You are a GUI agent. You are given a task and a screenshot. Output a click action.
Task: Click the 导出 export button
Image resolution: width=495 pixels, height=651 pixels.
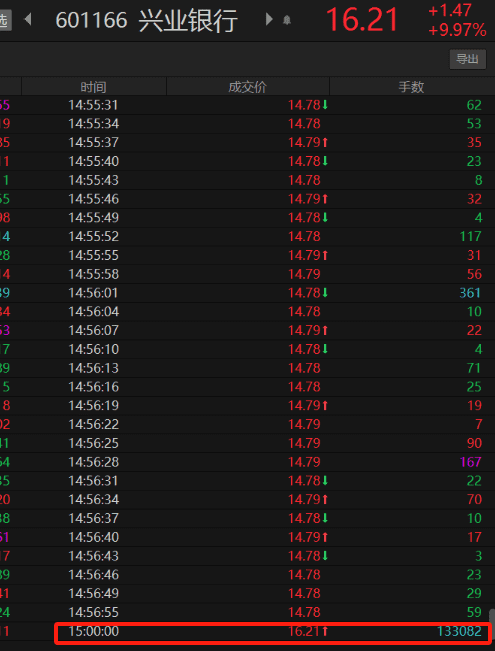pos(468,59)
